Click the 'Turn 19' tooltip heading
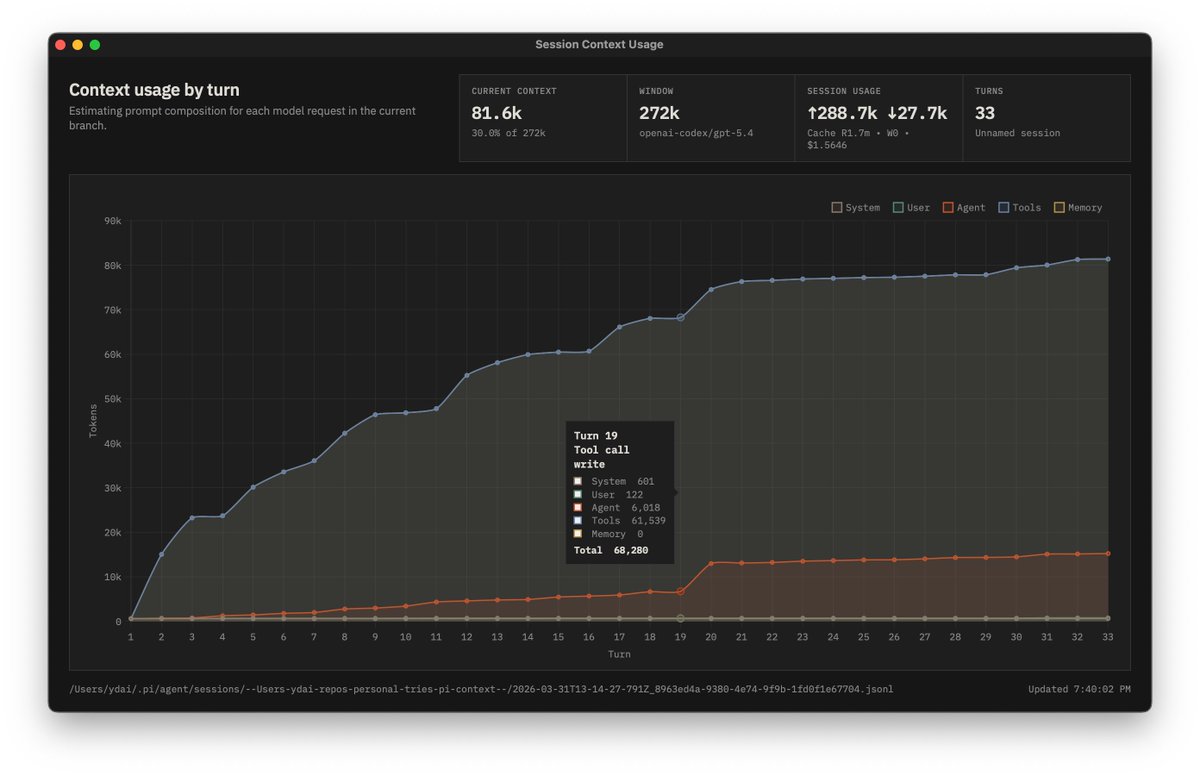This screenshot has width=1200, height=776. tap(595, 436)
